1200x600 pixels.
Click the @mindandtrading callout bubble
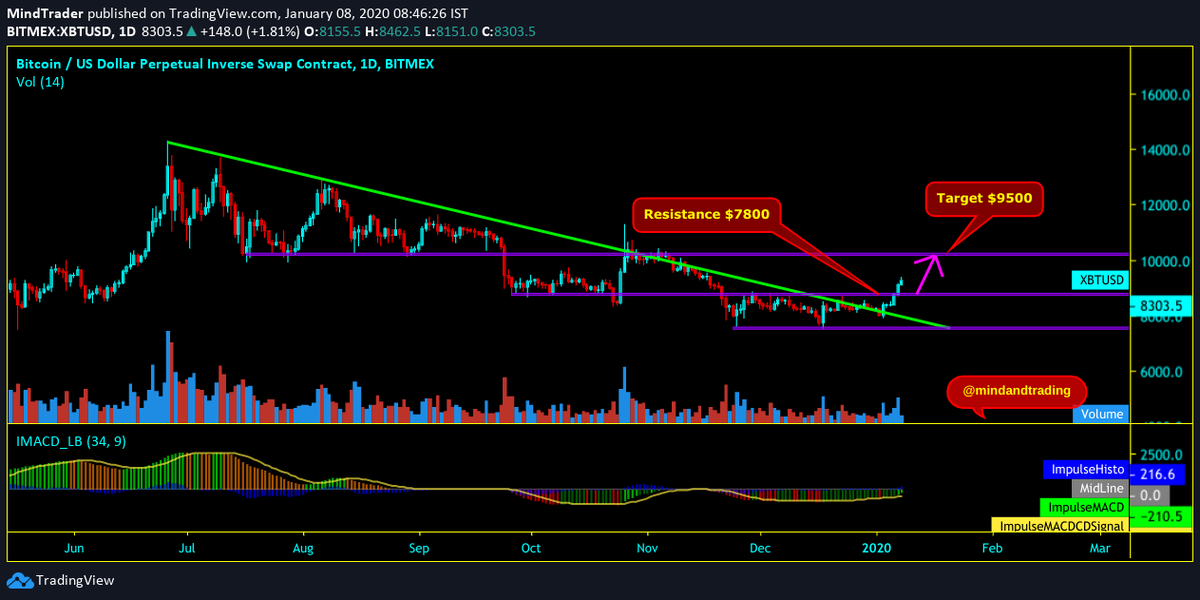click(x=1016, y=393)
